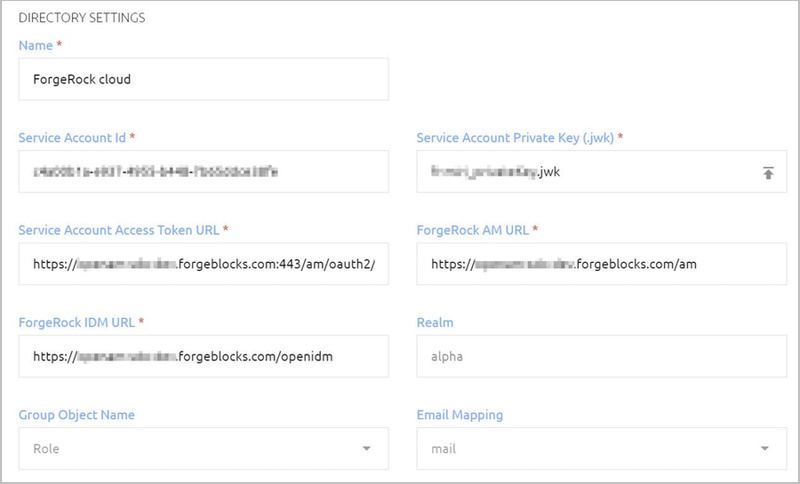This screenshot has width=800, height=484.
Task: Click the Service Account Access Token URL label
Action: (x=119, y=230)
